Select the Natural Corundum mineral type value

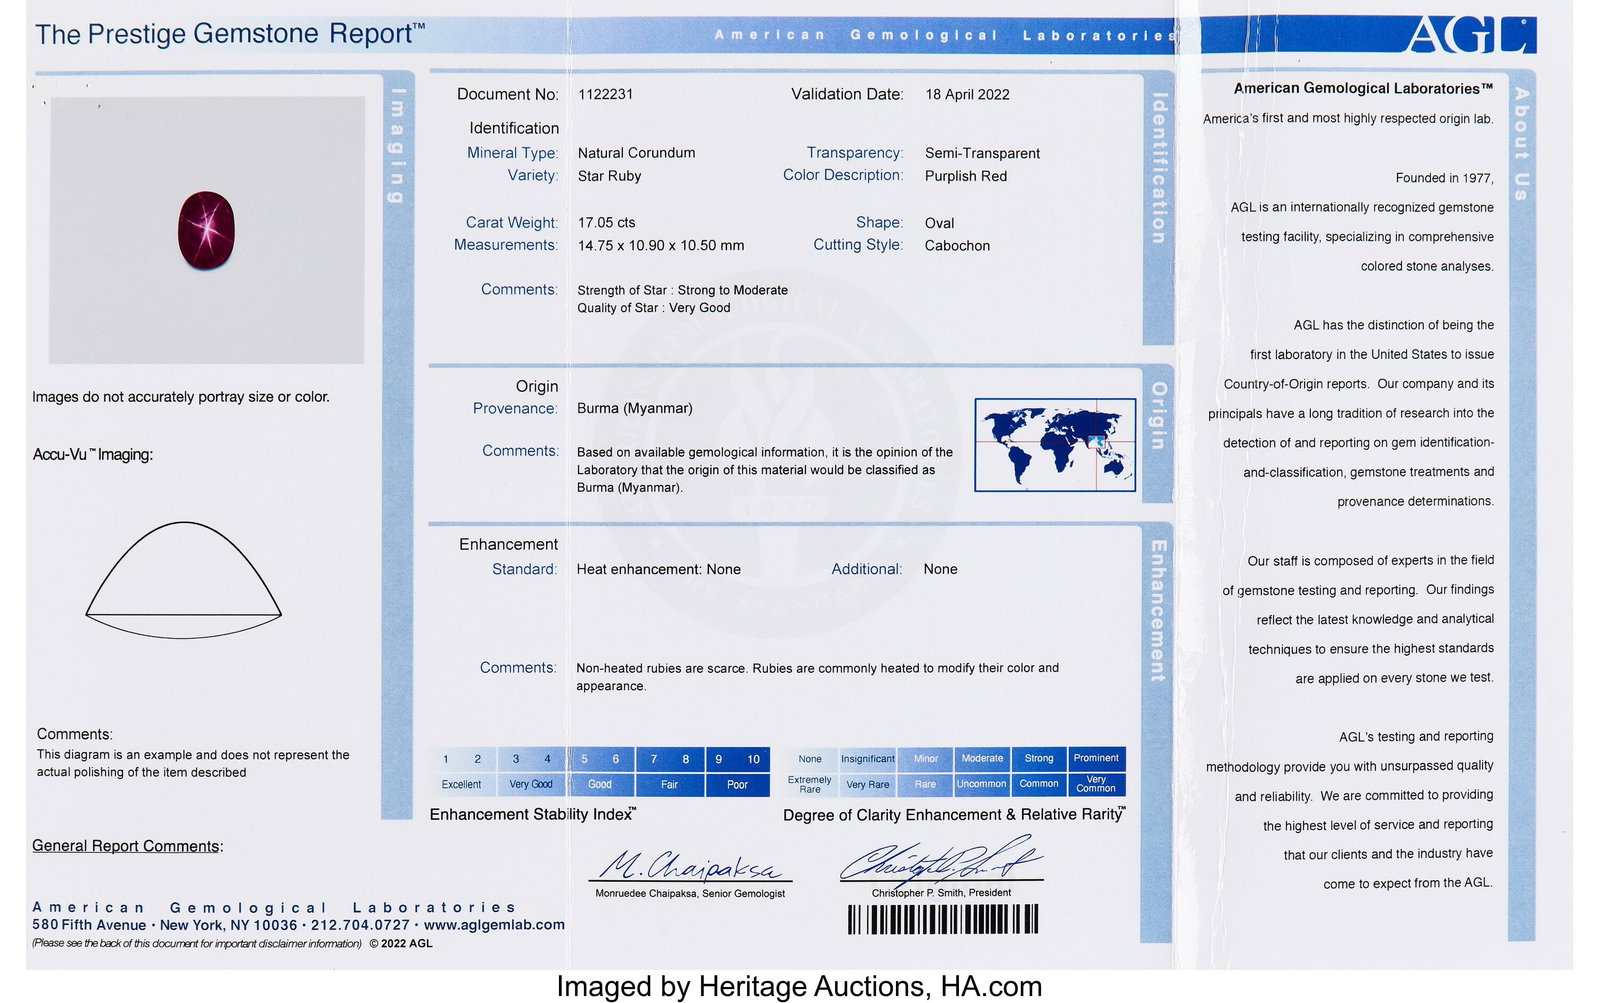[x=636, y=153]
